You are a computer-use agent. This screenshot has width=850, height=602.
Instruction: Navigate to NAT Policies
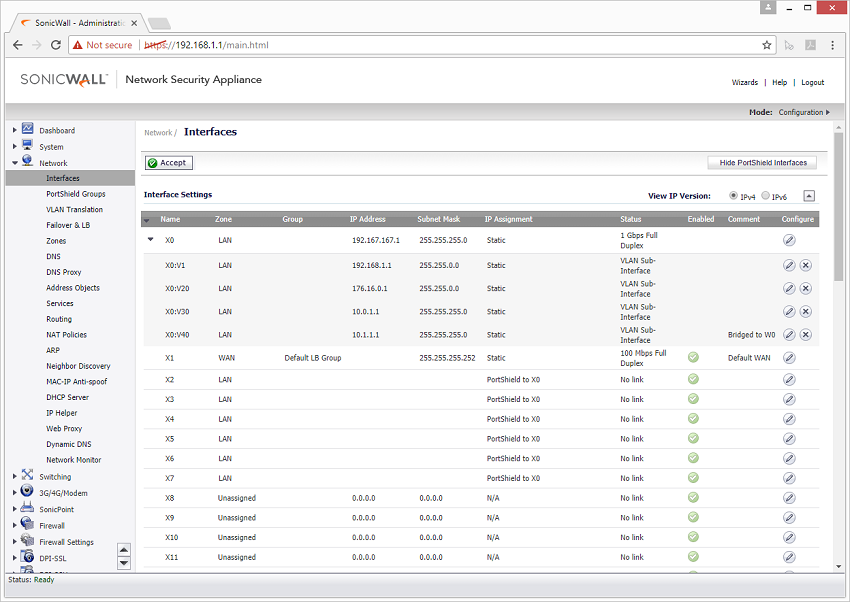tap(66, 335)
